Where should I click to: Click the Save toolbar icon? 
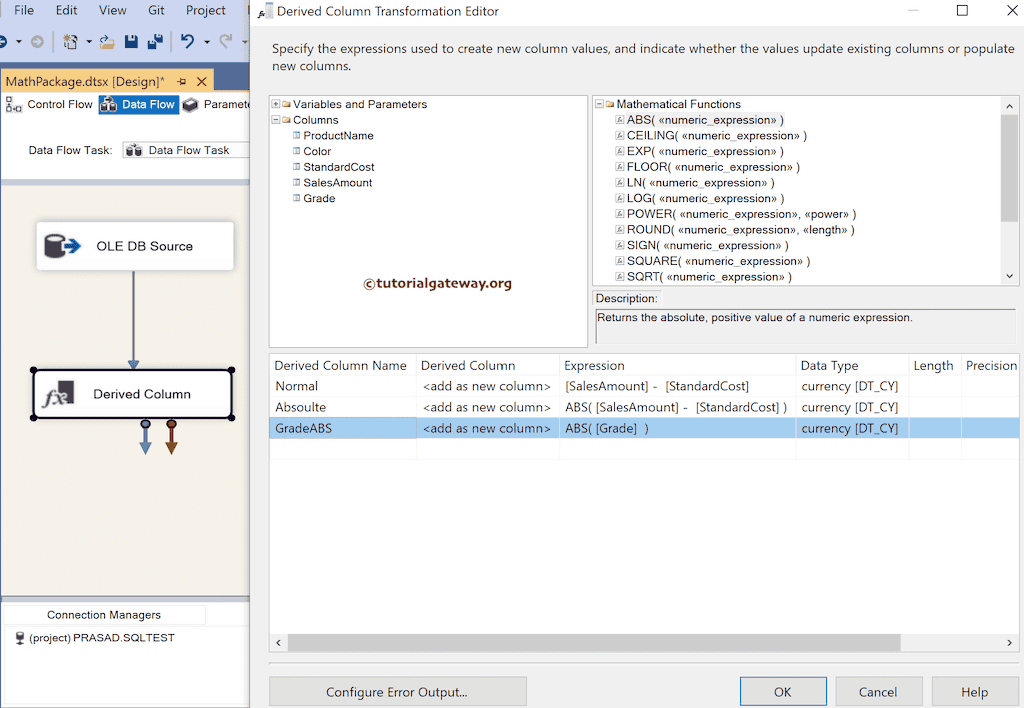[x=132, y=41]
